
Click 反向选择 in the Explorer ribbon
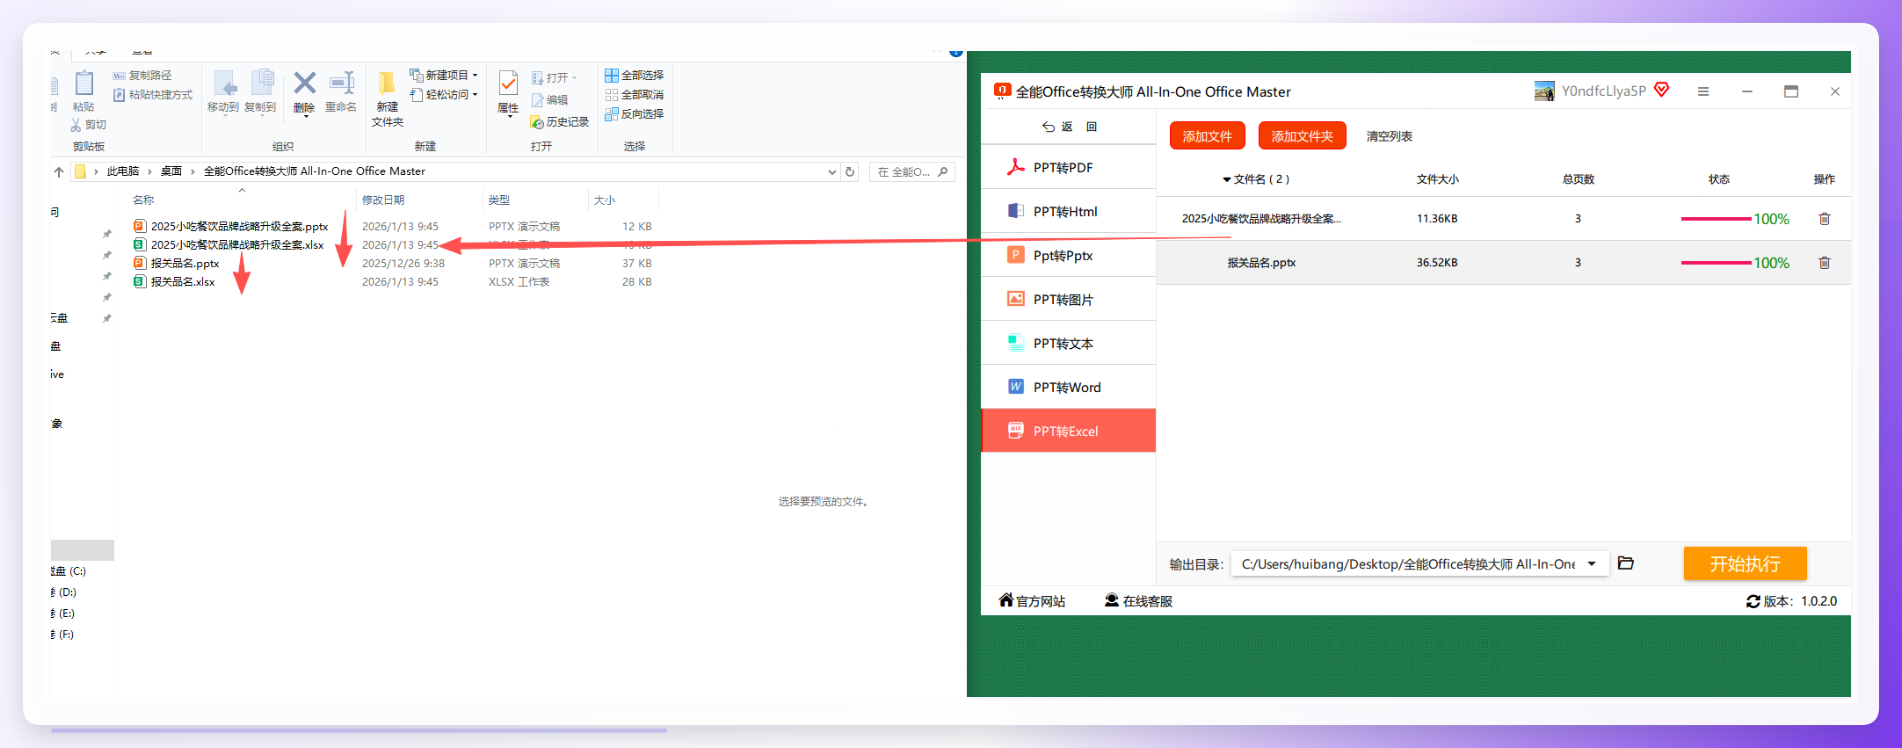click(634, 114)
